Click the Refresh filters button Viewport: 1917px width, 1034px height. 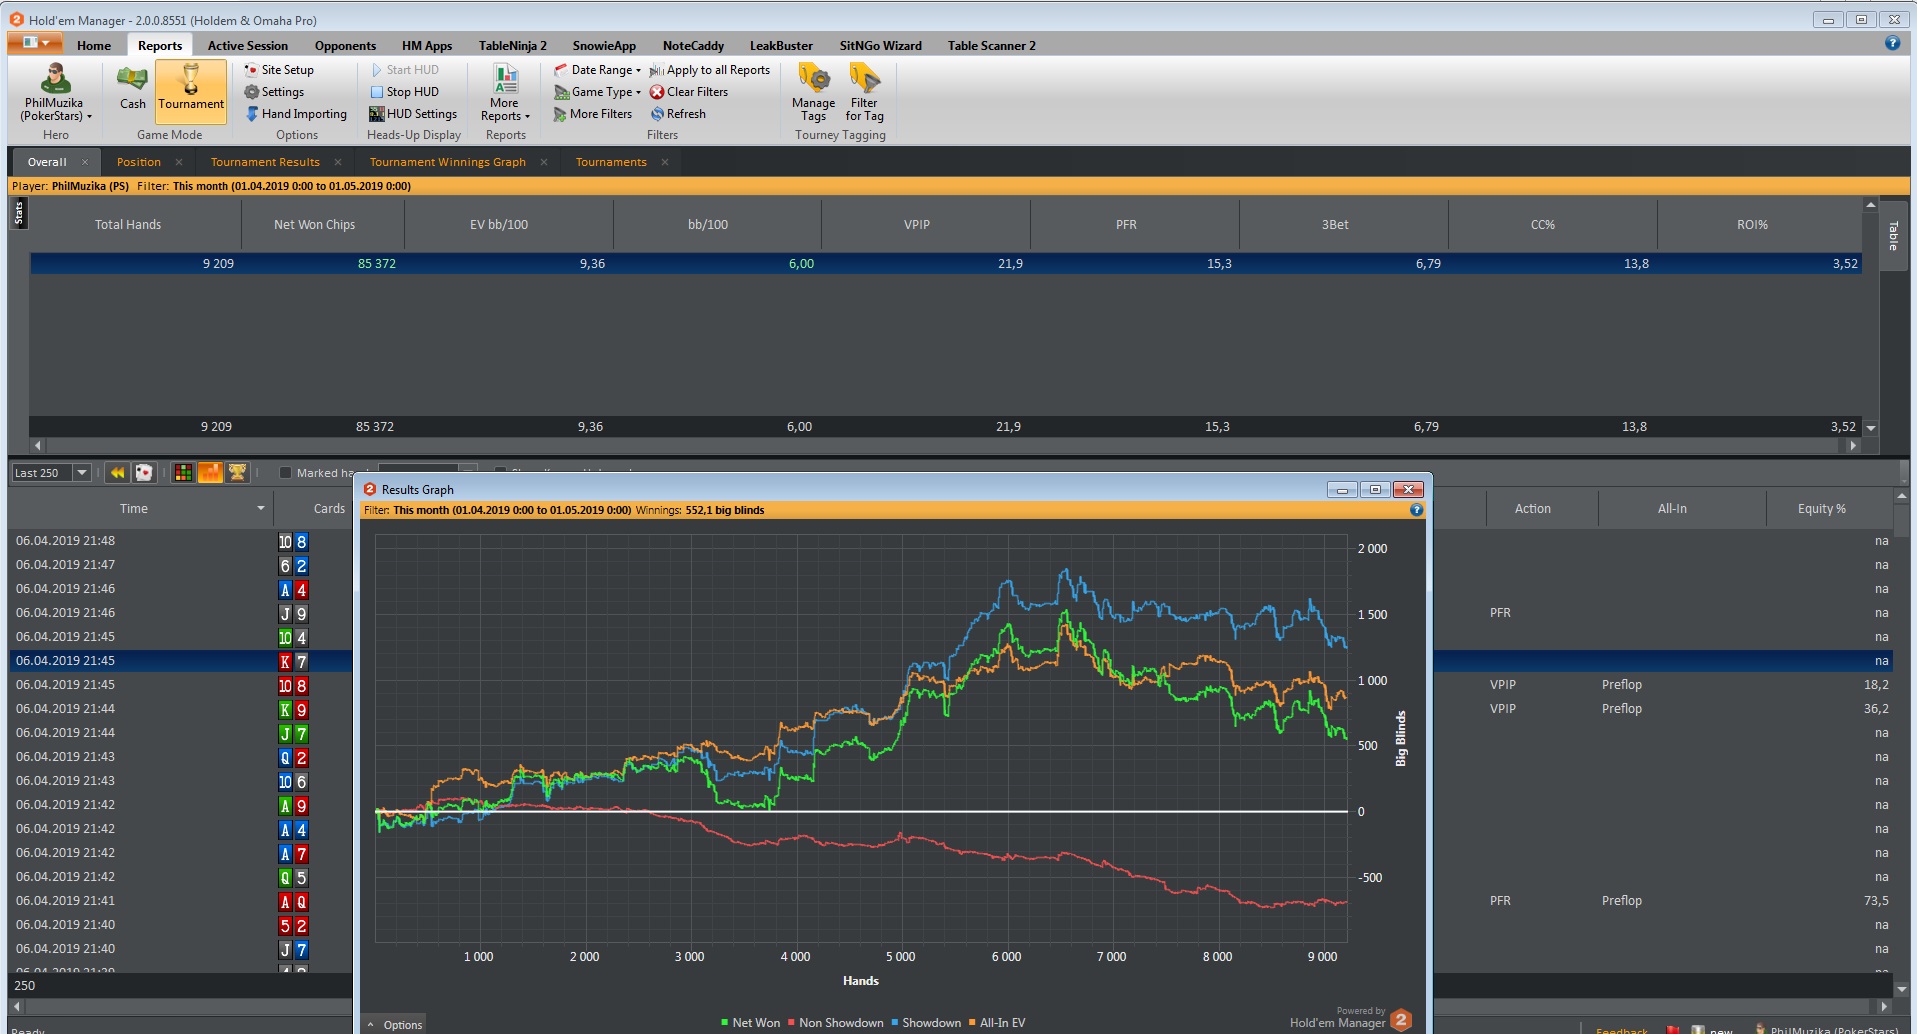coord(678,114)
